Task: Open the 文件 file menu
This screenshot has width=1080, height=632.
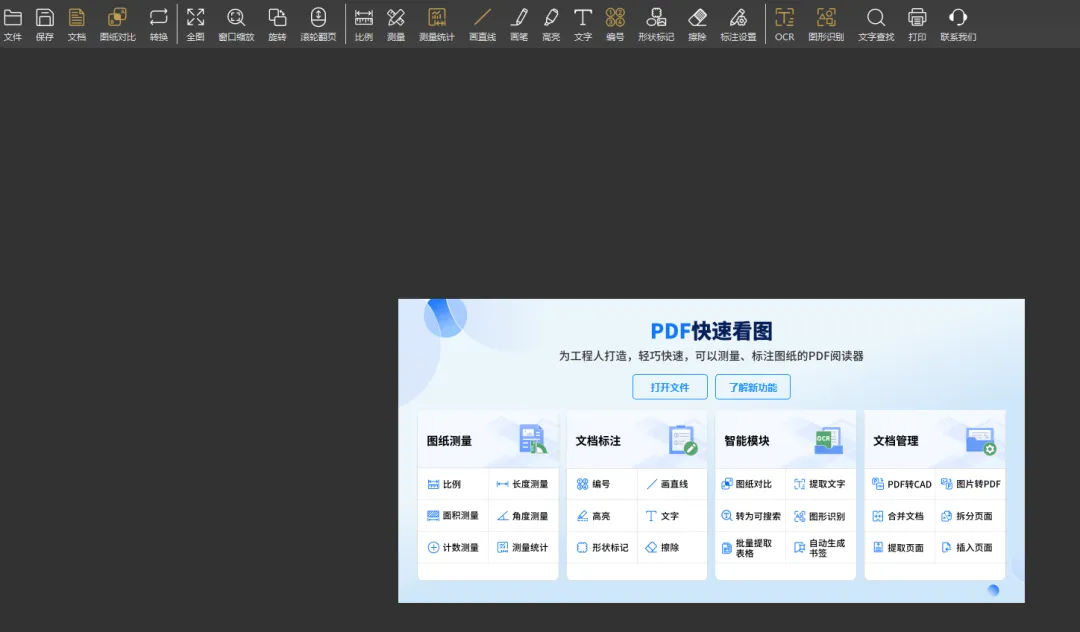Action: tap(13, 24)
